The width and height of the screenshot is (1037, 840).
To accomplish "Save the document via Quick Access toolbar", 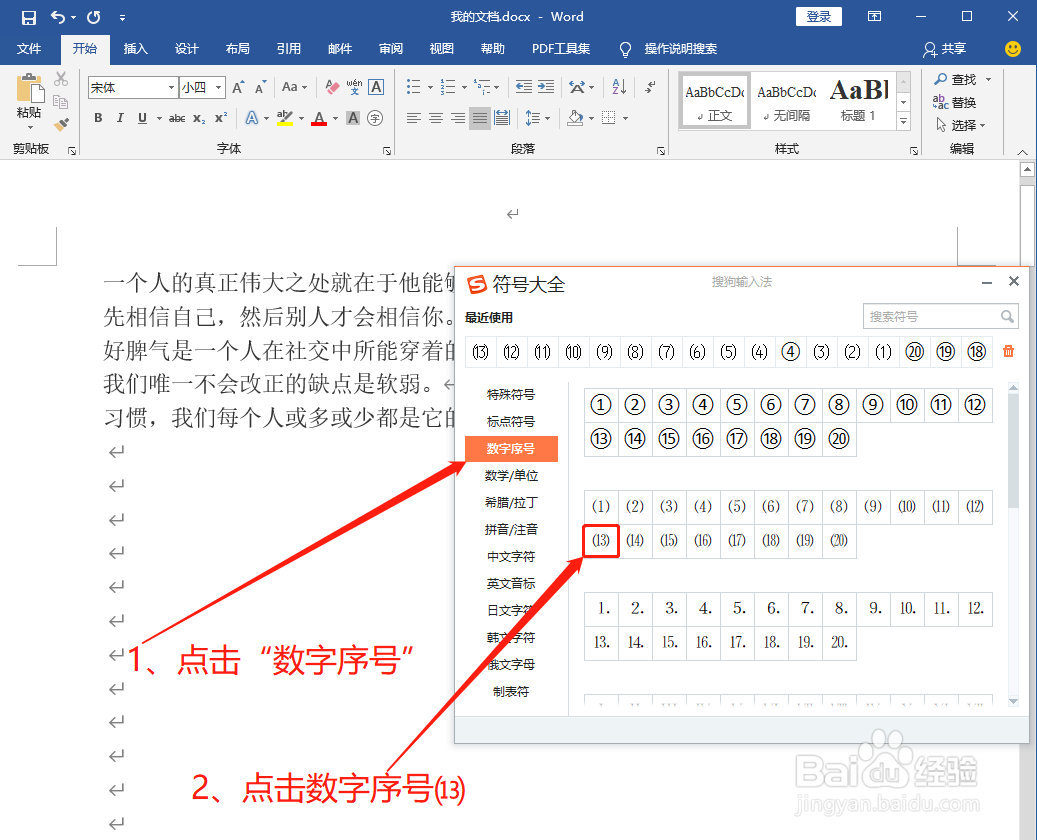I will tap(28, 16).
